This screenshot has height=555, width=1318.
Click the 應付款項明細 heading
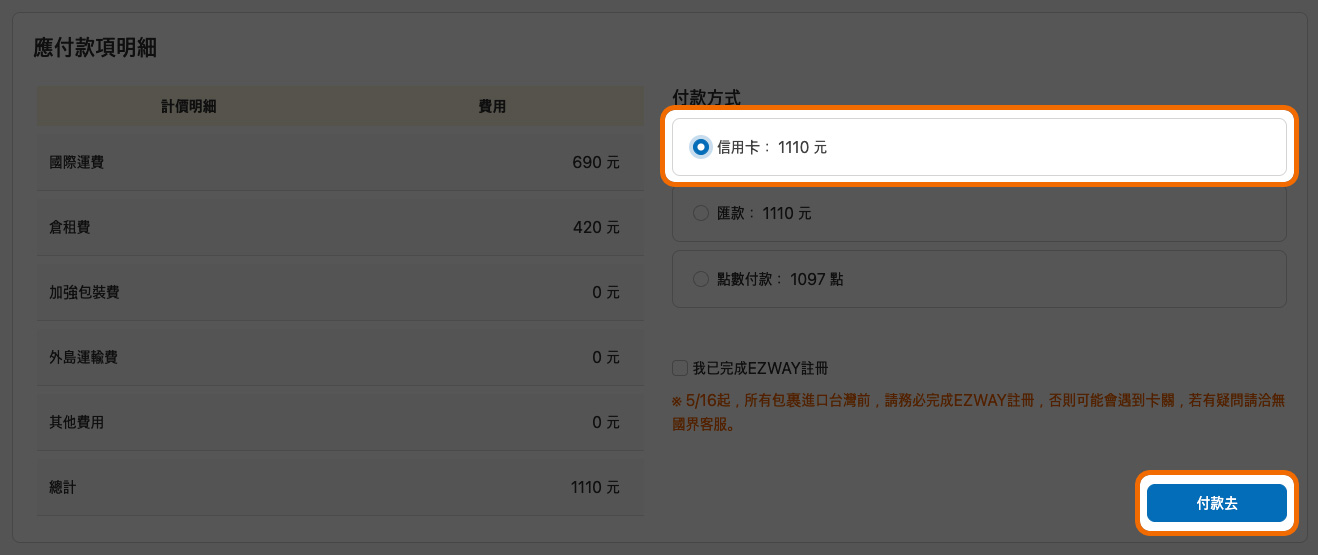click(95, 47)
